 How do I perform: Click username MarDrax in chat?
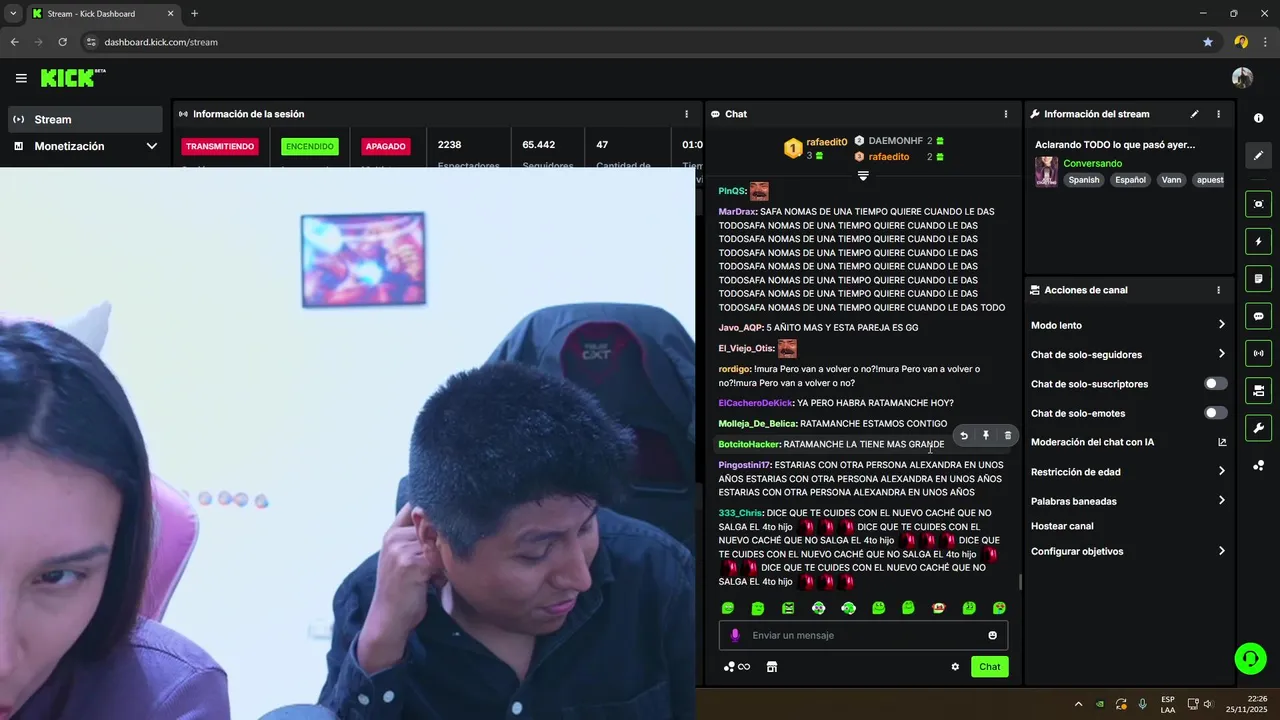click(x=737, y=212)
